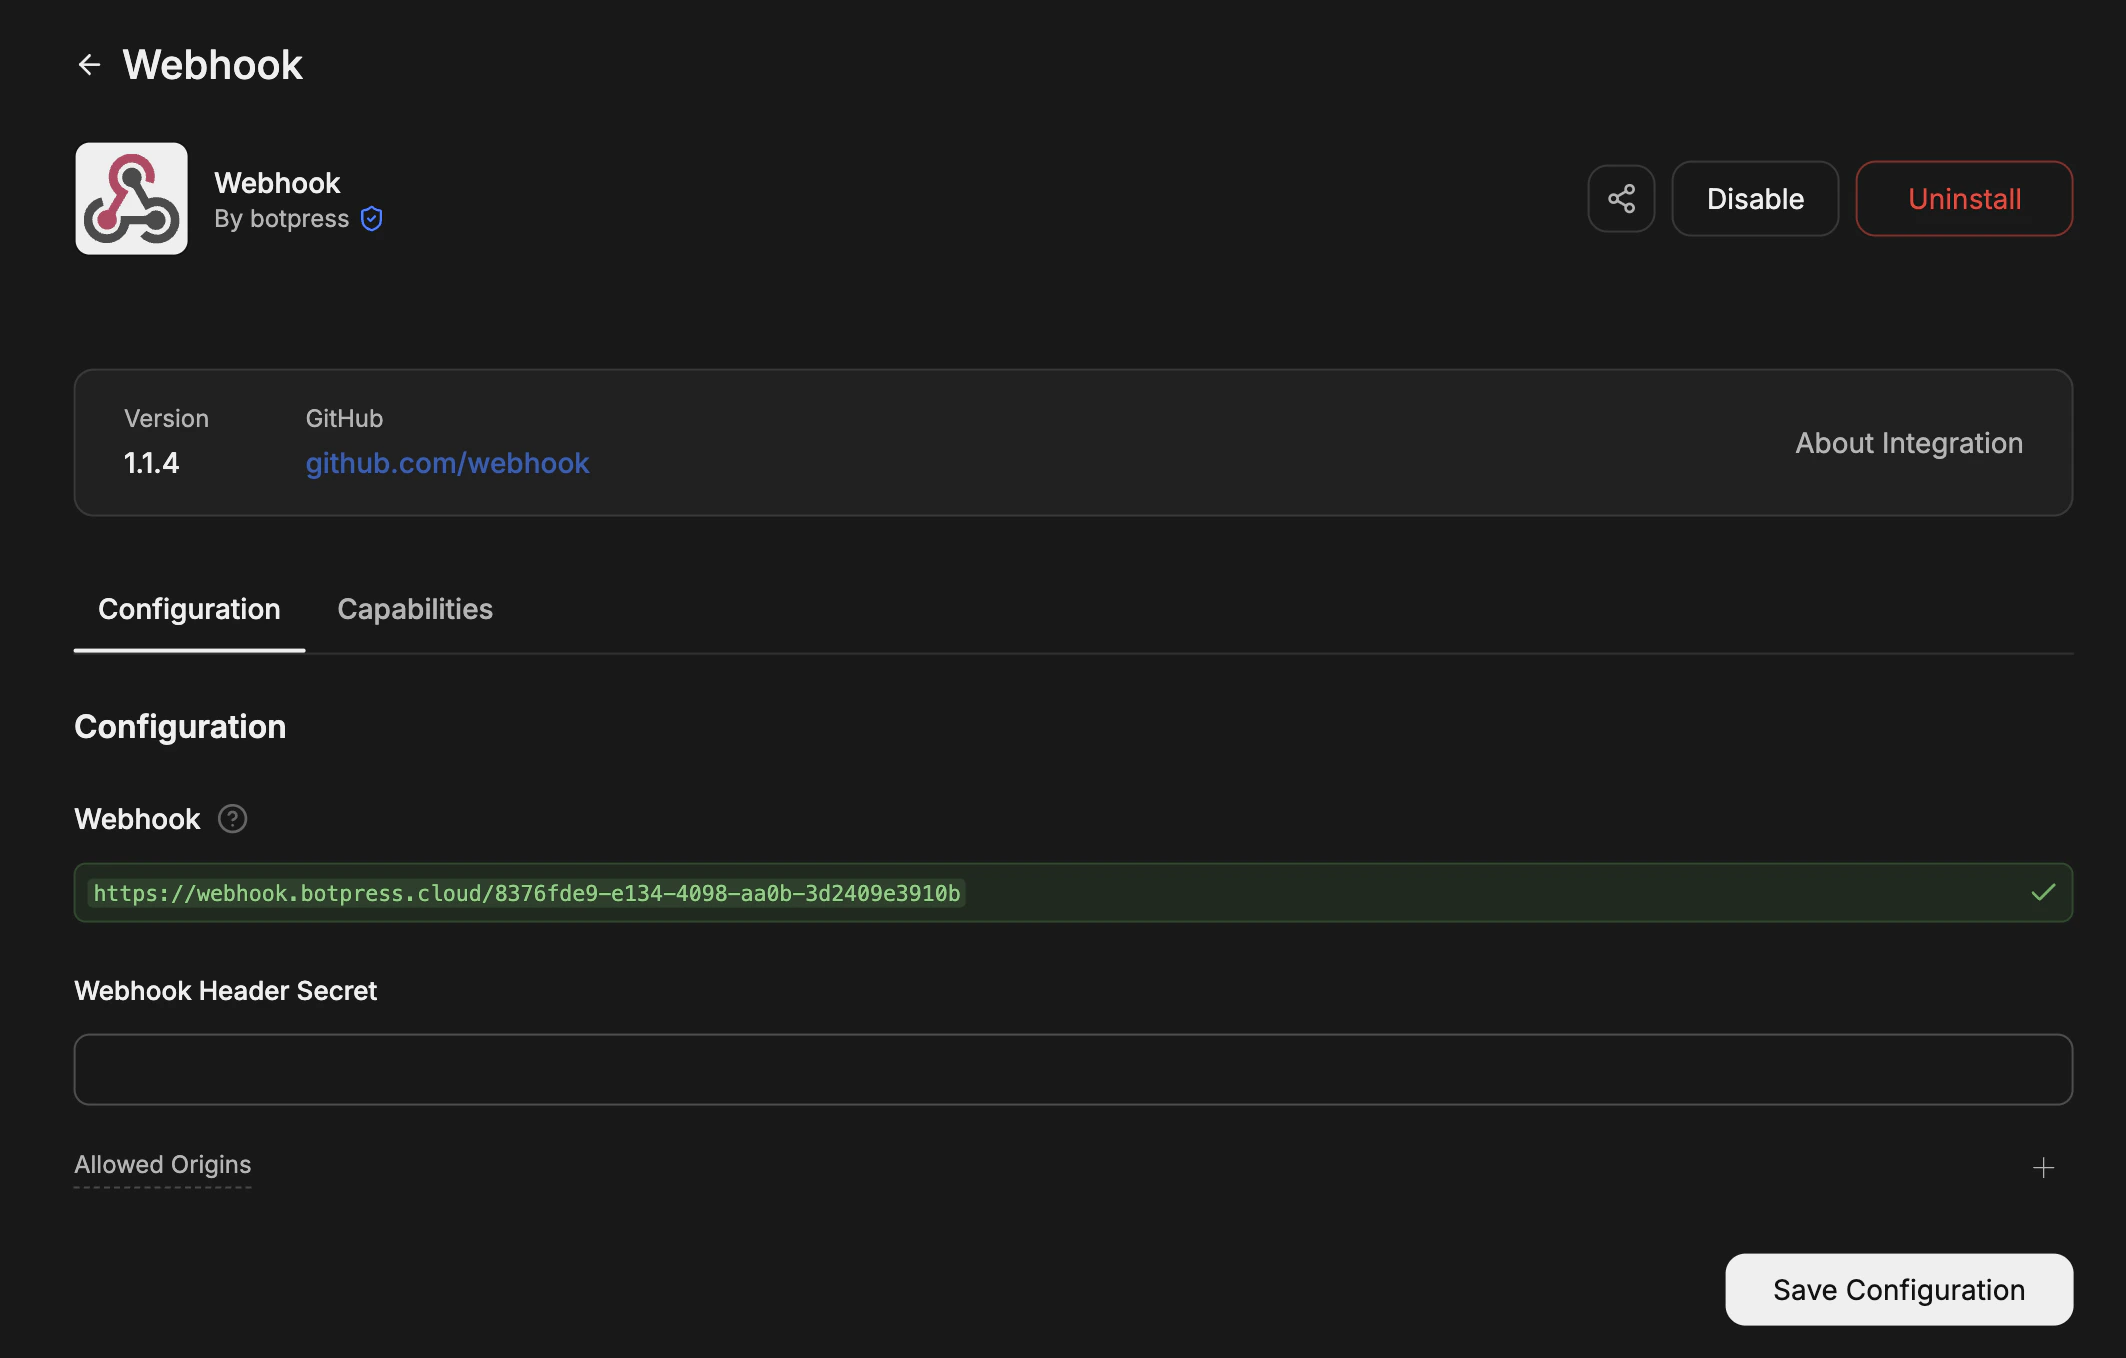Open About Integration details

[1908, 443]
